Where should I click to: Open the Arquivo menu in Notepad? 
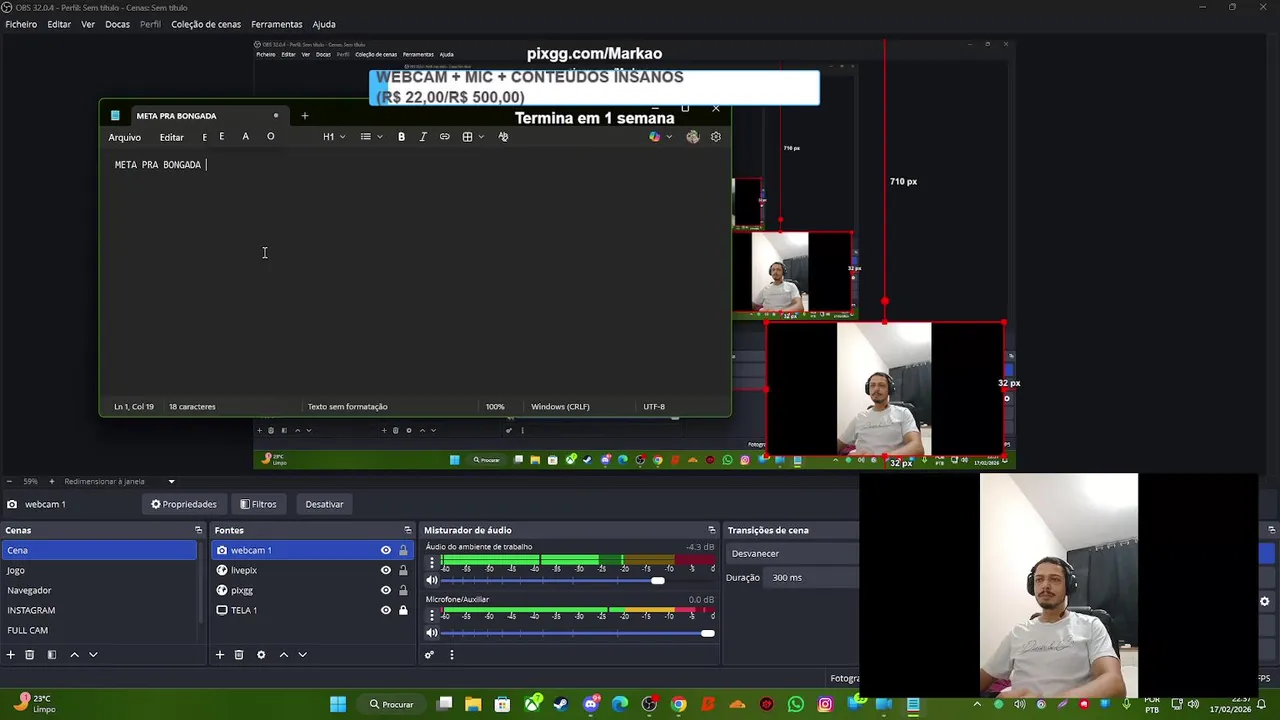click(x=125, y=137)
